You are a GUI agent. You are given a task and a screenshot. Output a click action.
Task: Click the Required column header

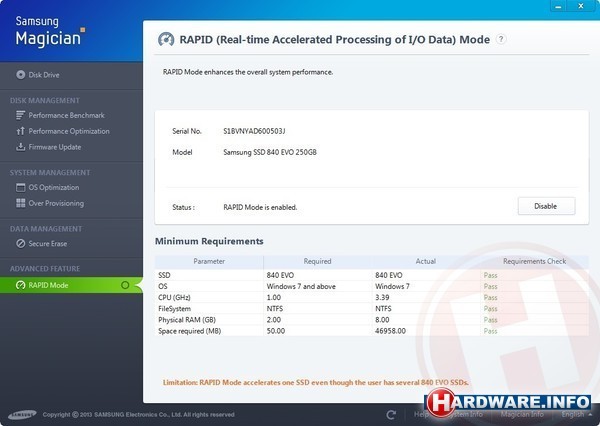317,261
